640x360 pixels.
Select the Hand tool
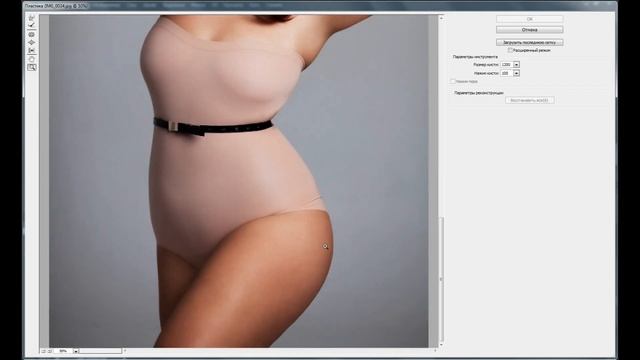point(31,59)
